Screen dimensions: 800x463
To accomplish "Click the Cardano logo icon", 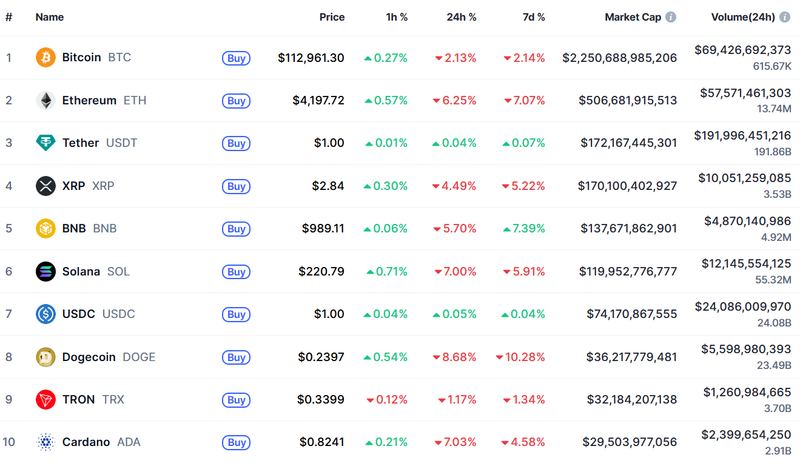I will click(45, 442).
